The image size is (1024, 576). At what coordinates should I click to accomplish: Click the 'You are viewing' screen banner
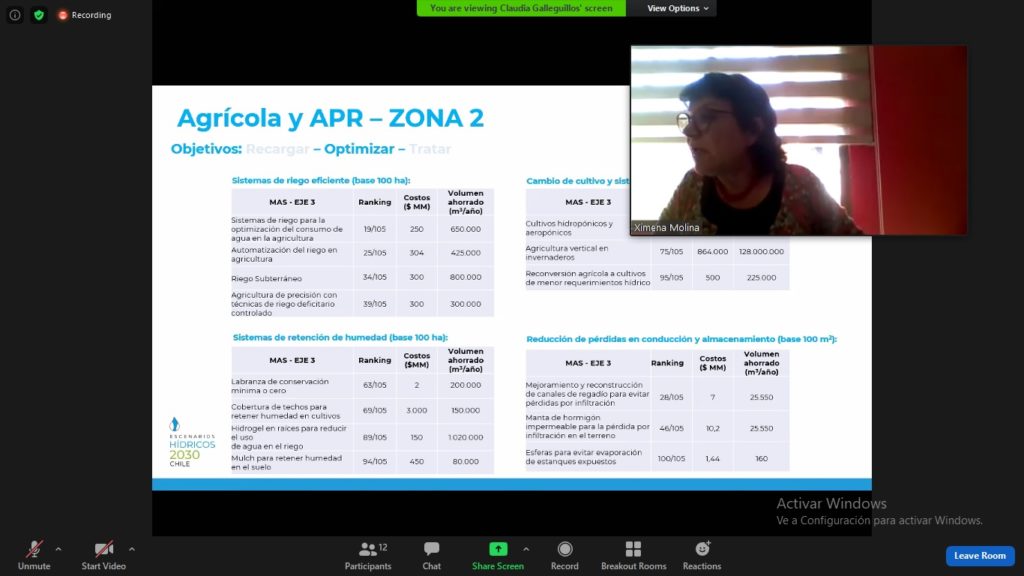click(x=521, y=8)
